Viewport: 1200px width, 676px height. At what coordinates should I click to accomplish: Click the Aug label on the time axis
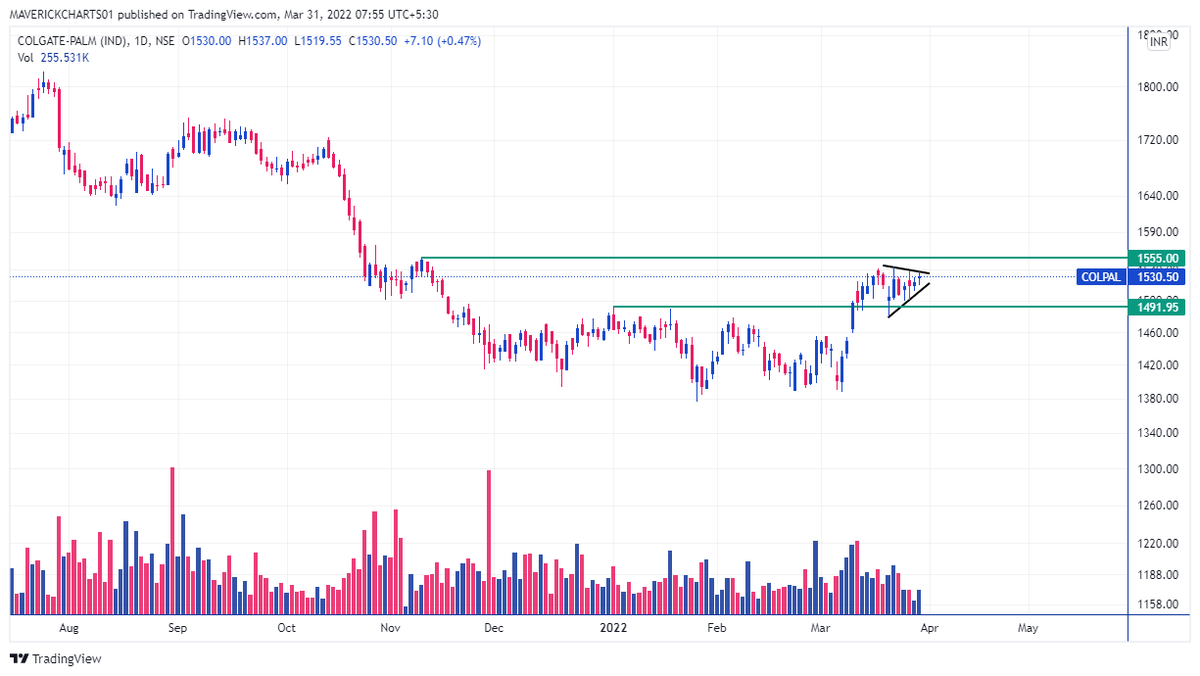tap(69, 629)
